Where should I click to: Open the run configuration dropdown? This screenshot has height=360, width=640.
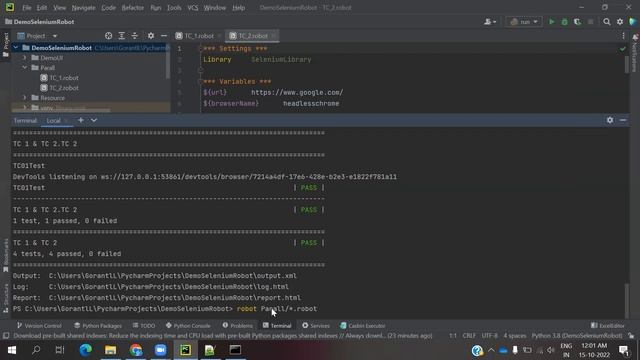click(524, 22)
